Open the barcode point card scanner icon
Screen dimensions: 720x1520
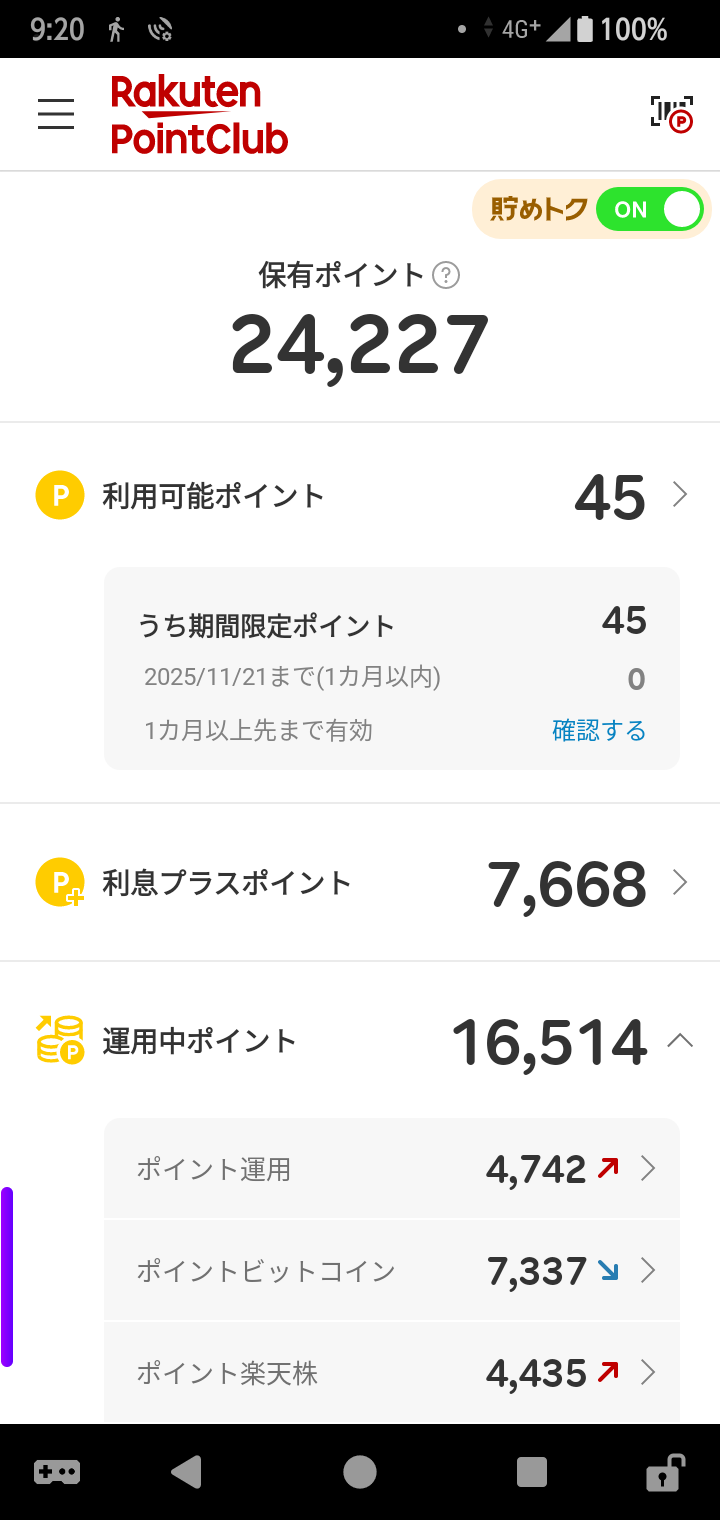pyautogui.click(x=671, y=114)
